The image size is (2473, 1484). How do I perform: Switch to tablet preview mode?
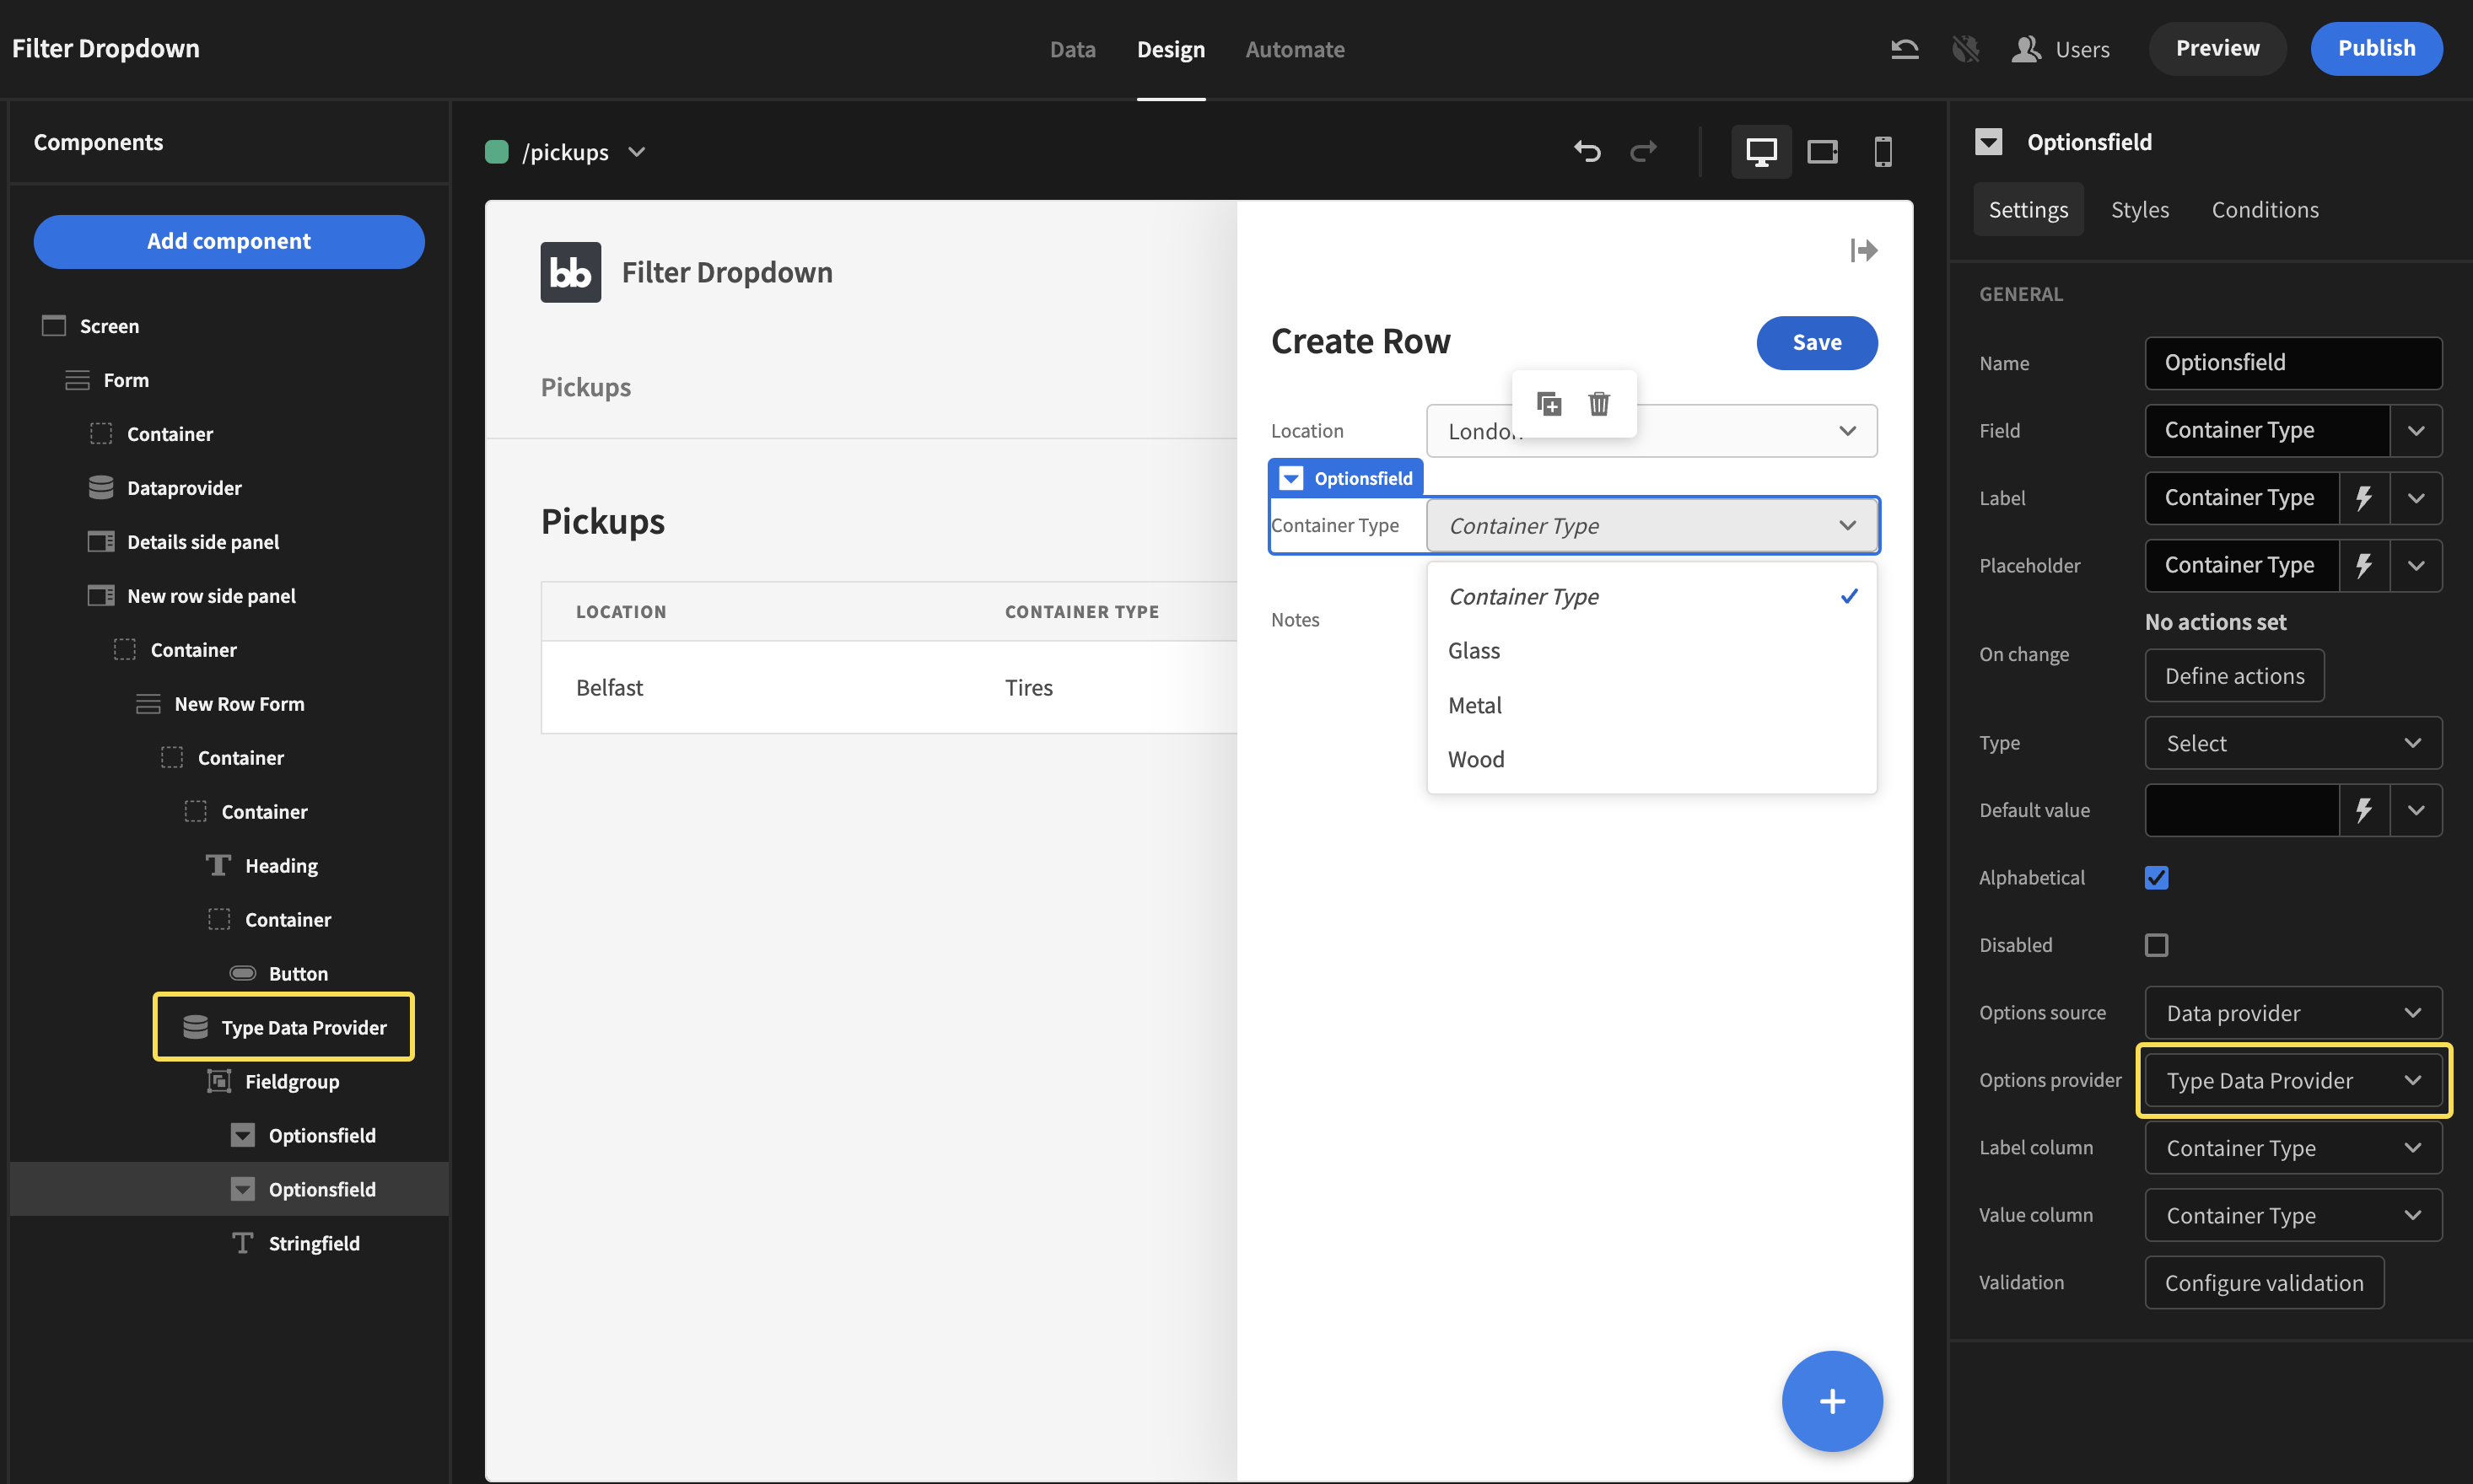[1822, 151]
